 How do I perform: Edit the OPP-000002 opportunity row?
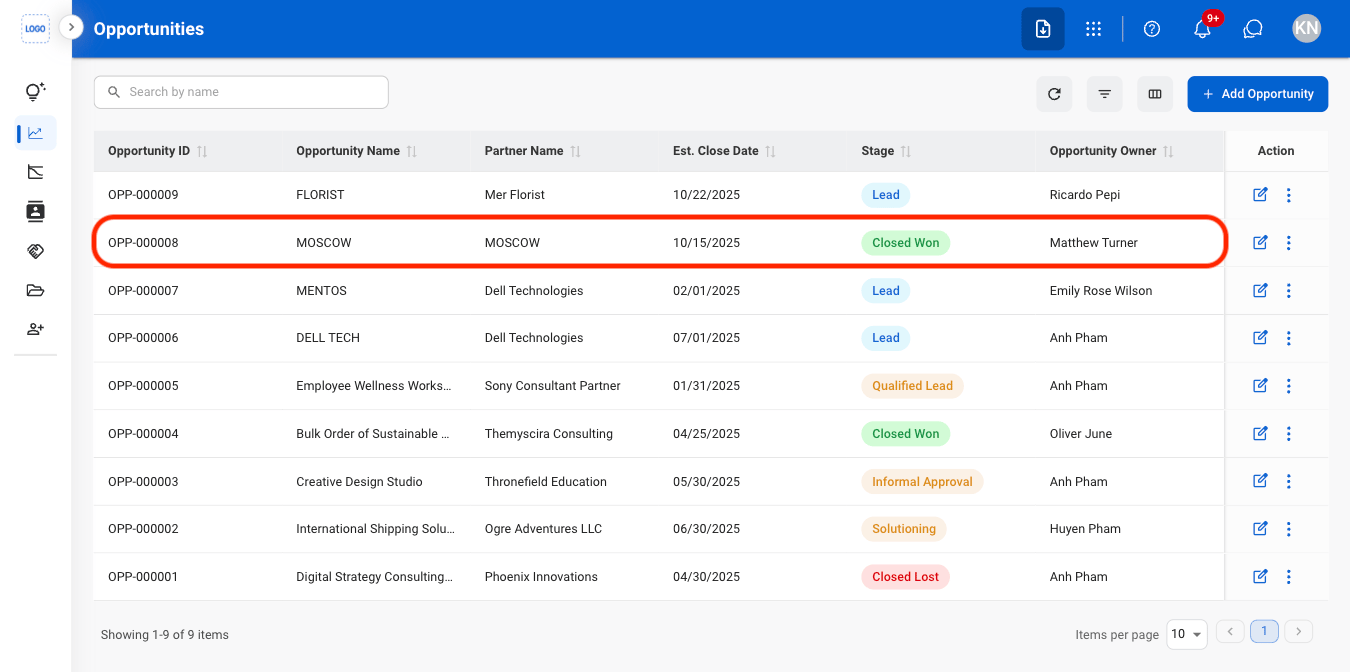pos(1260,528)
